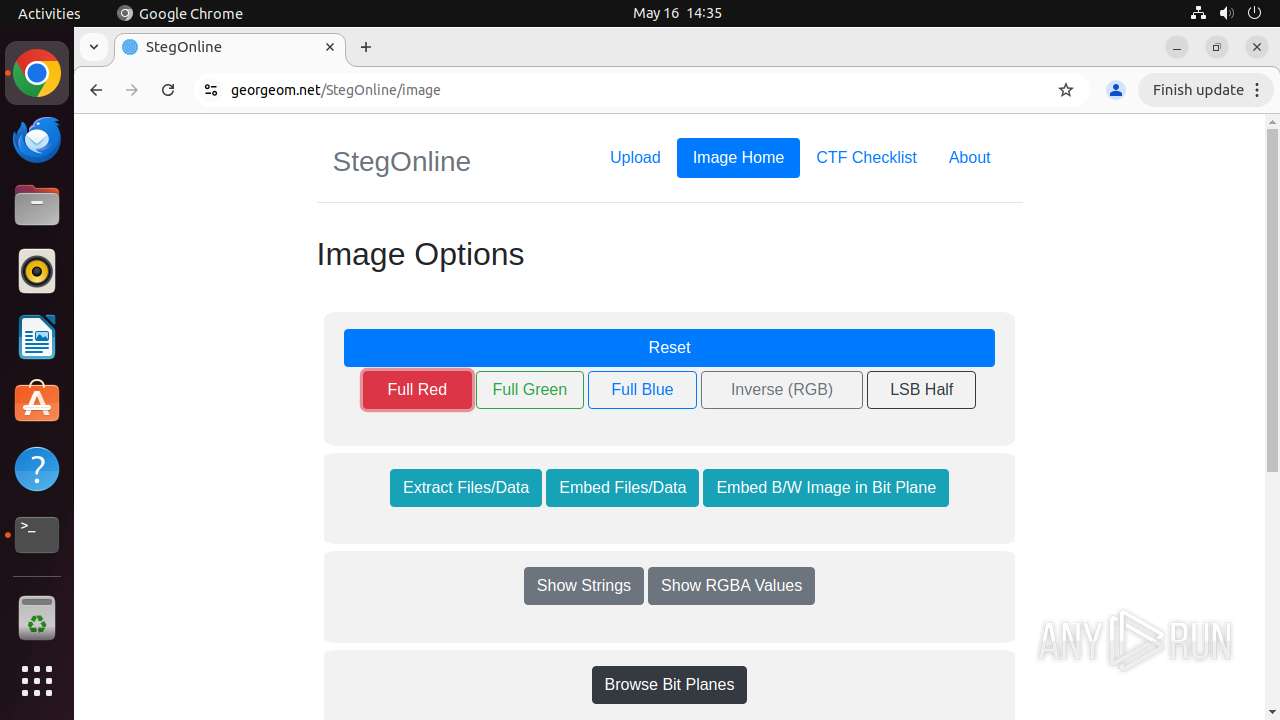Viewport: 1280px width, 720px height.
Task: Apply the Full Blue filter
Action: (642, 390)
